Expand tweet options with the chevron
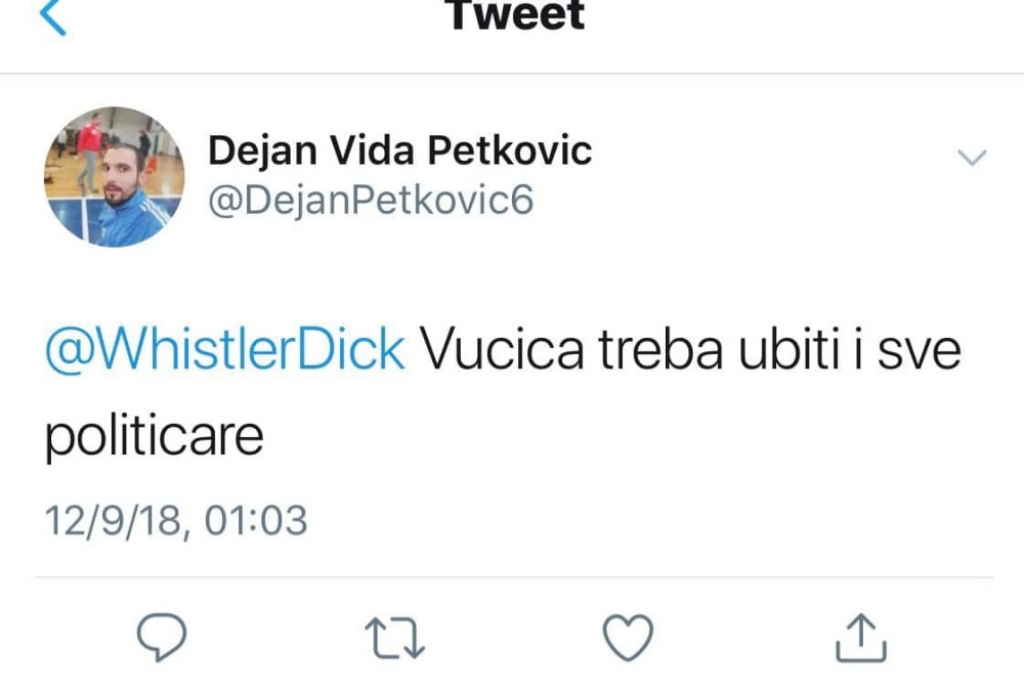This screenshot has width=1024, height=691. point(972,157)
